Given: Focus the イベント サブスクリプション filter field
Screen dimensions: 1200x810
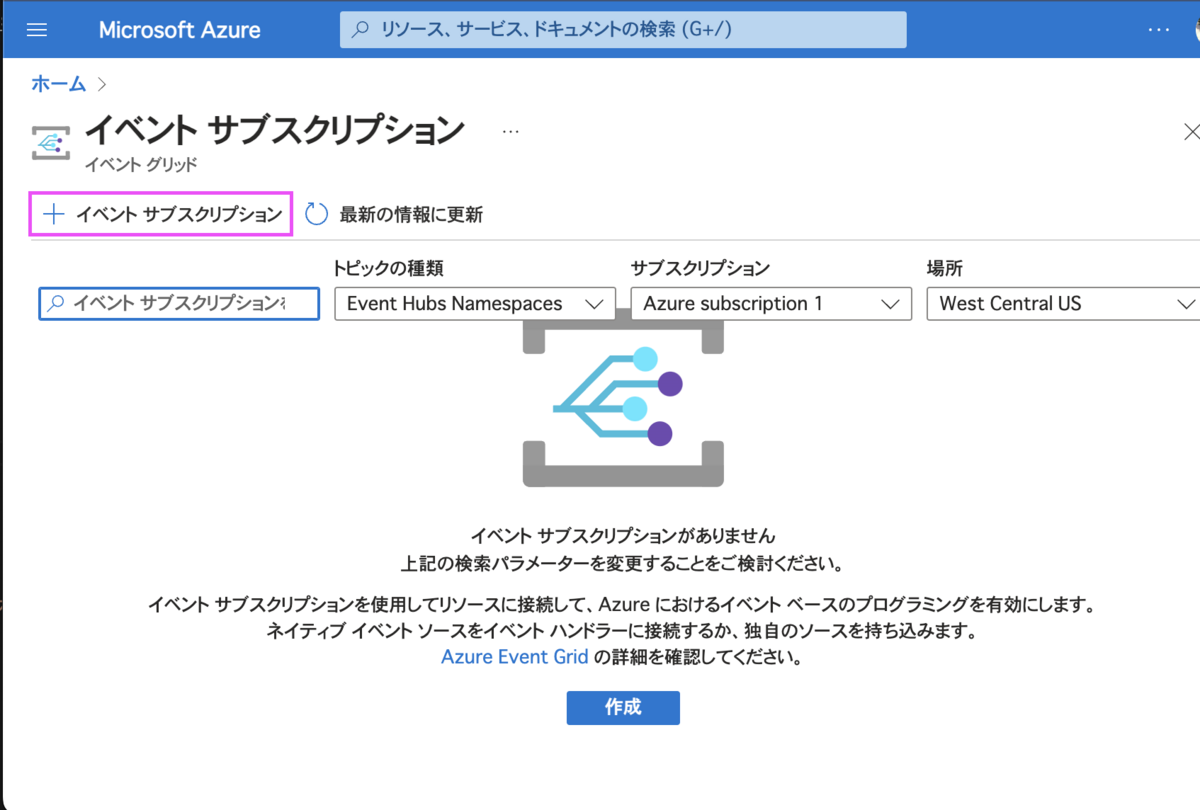Looking at the screenshot, I should (x=179, y=303).
